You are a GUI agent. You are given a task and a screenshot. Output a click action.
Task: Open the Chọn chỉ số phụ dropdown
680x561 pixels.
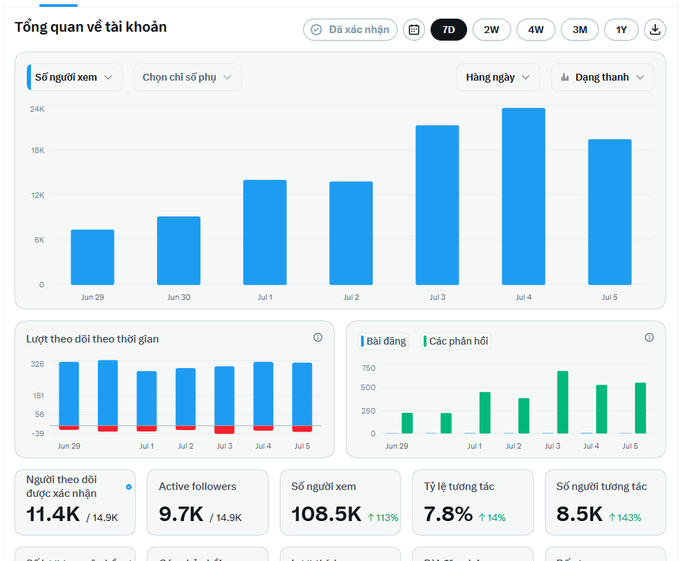point(187,77)
